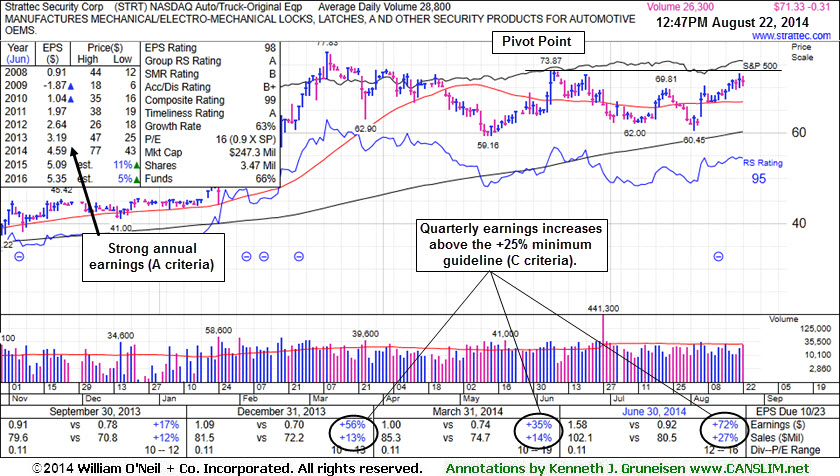Screen dimensions: 840x476
Task: Click the 58,600 volume label
Action: [219, 330]
